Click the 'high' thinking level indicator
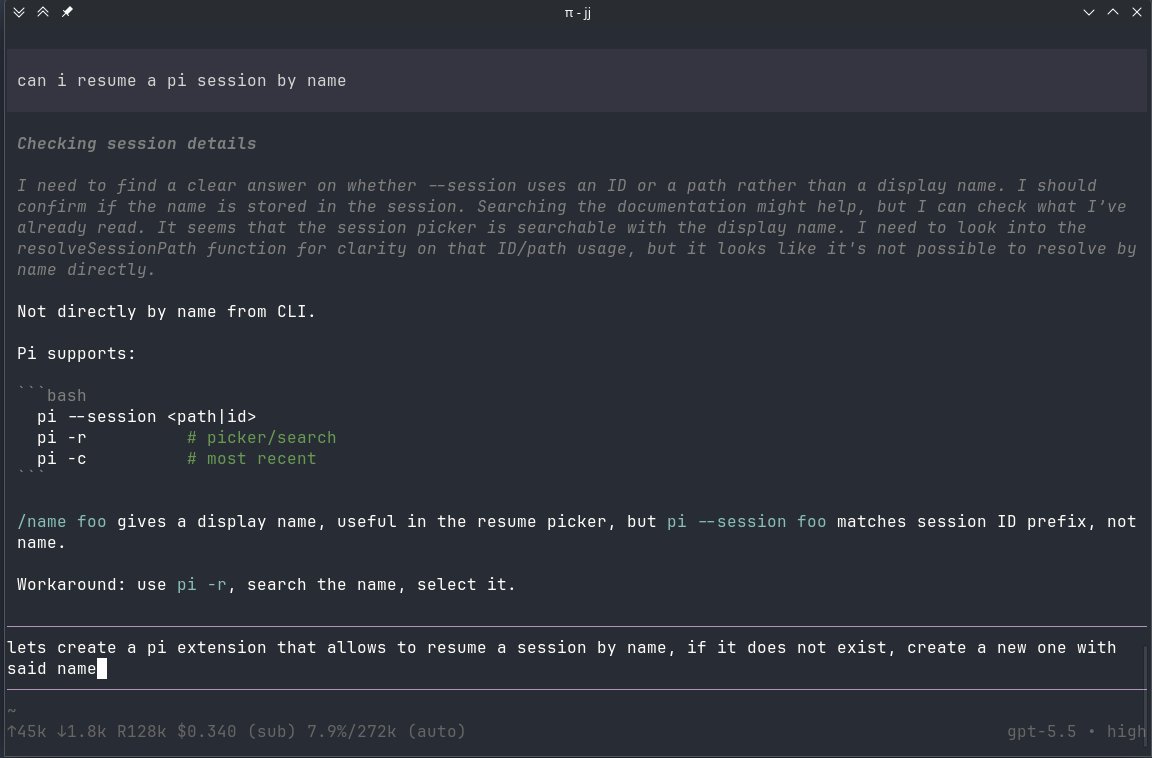The width and height of the screenshot is (1152, 758). point(1126,732)
